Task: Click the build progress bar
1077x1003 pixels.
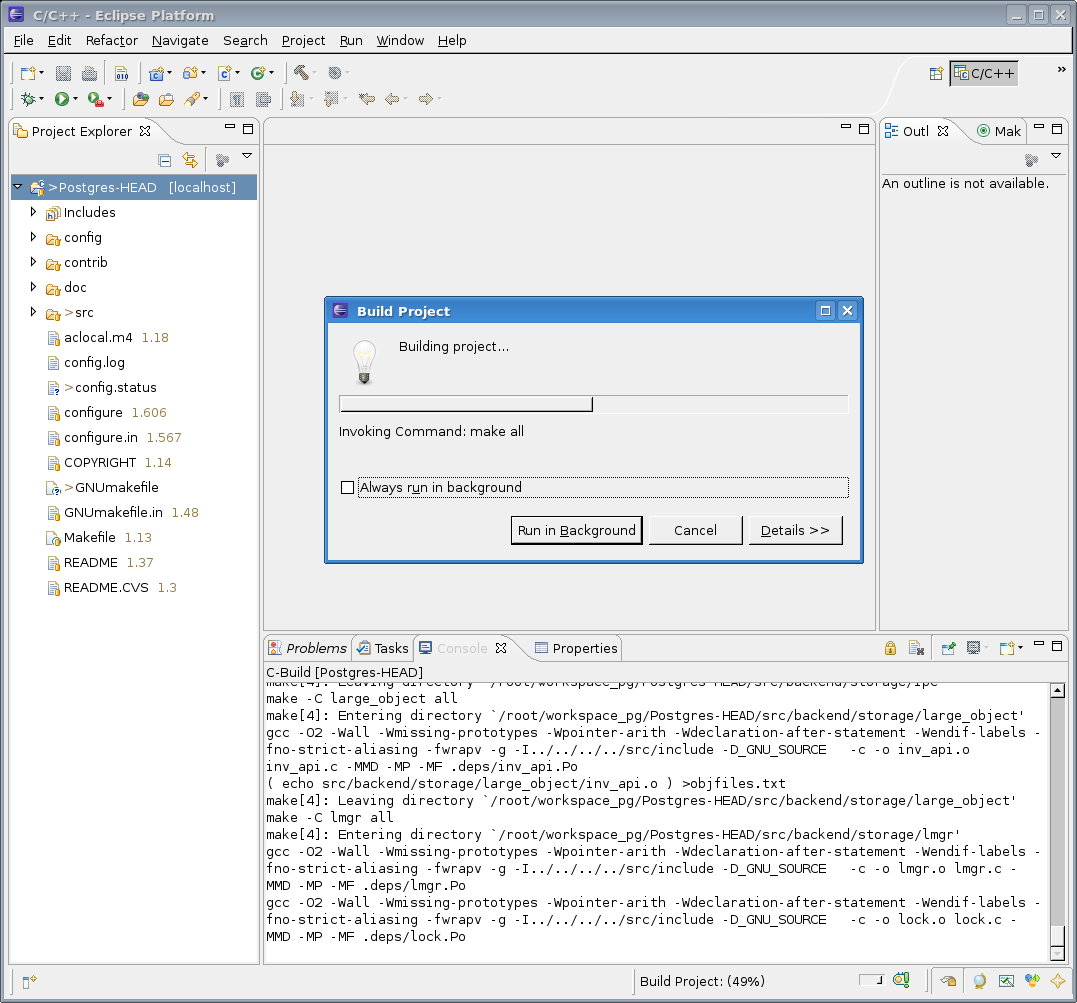Action: click(x=593, y=404)
